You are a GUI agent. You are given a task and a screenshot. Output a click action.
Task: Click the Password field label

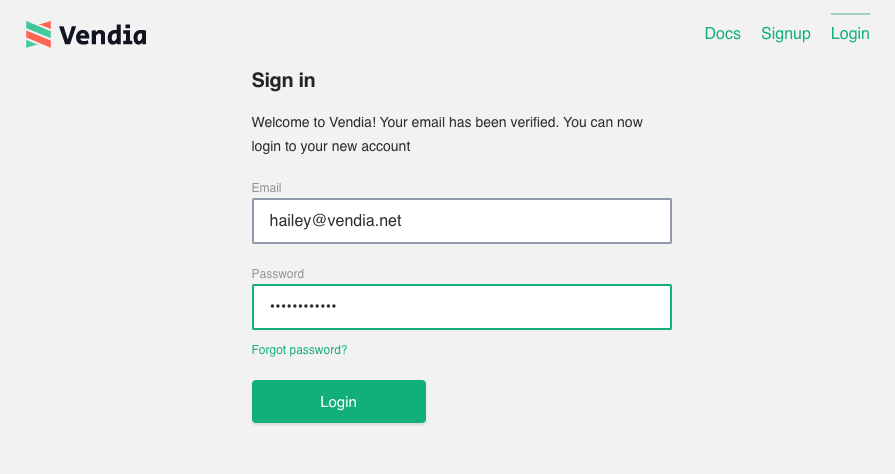(277, 274)
